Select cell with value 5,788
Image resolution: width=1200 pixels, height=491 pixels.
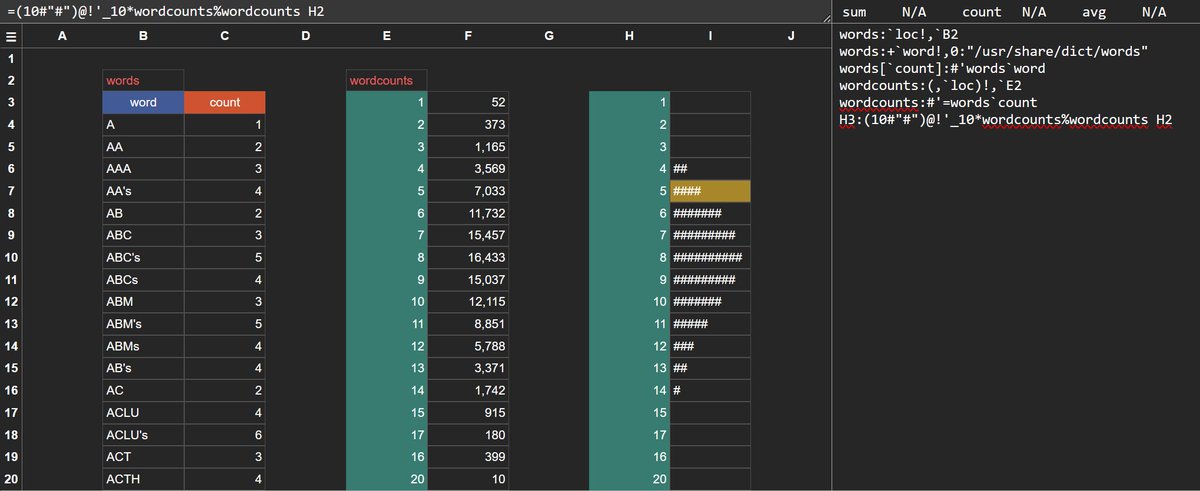click(467, 344)
